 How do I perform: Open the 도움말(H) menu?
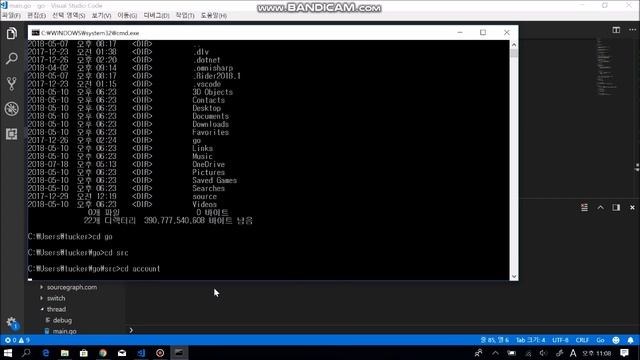click(213, 16)
